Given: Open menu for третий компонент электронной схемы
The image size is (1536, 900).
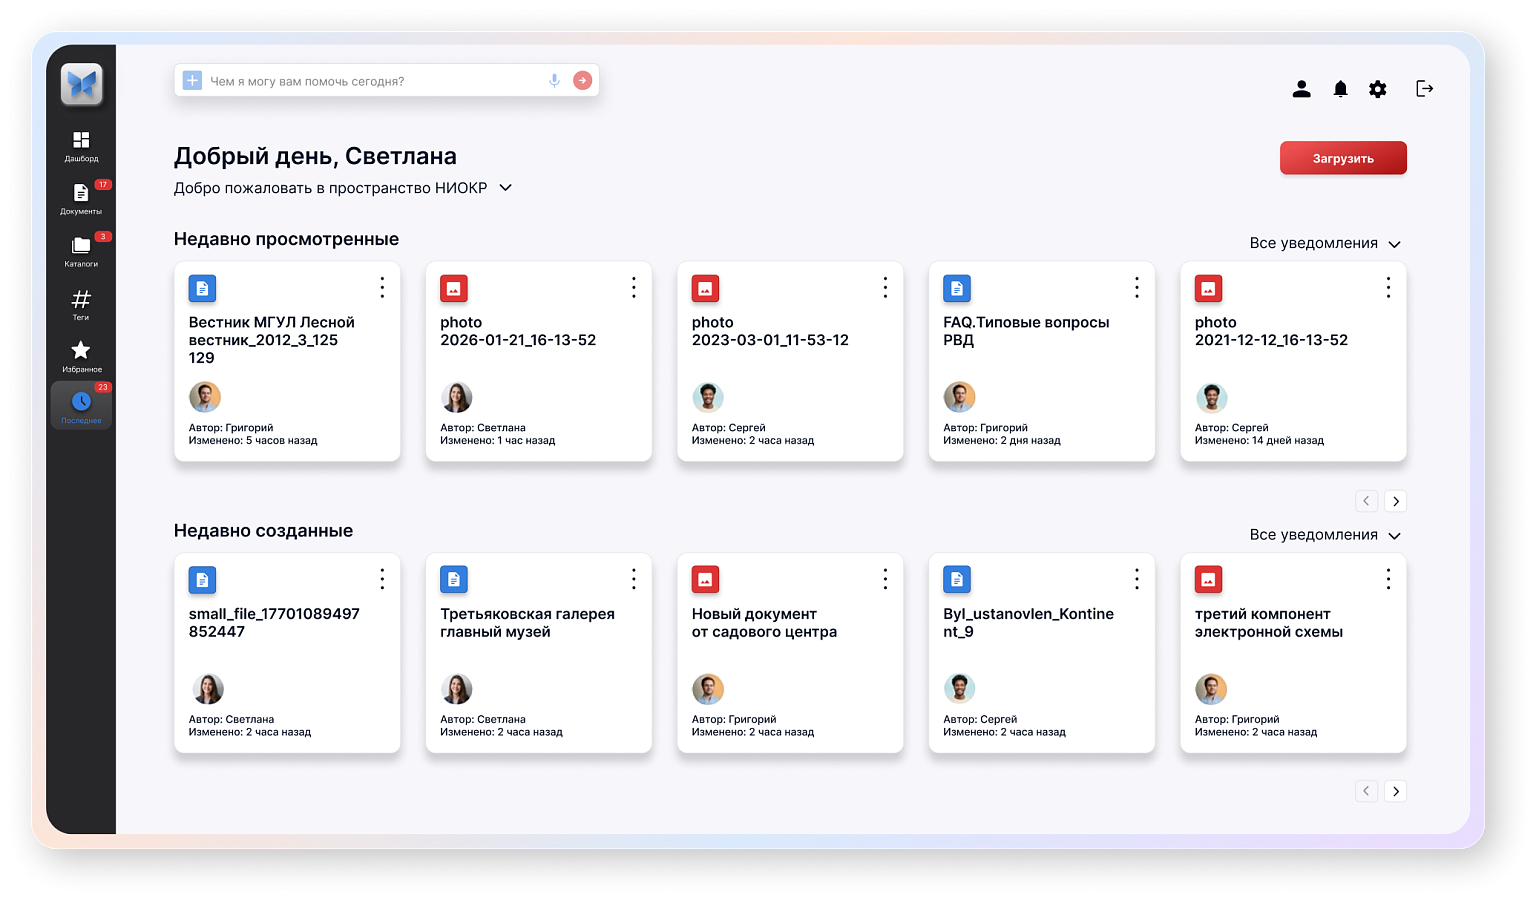Looking at the screenshot, I should click(1388, 579).
